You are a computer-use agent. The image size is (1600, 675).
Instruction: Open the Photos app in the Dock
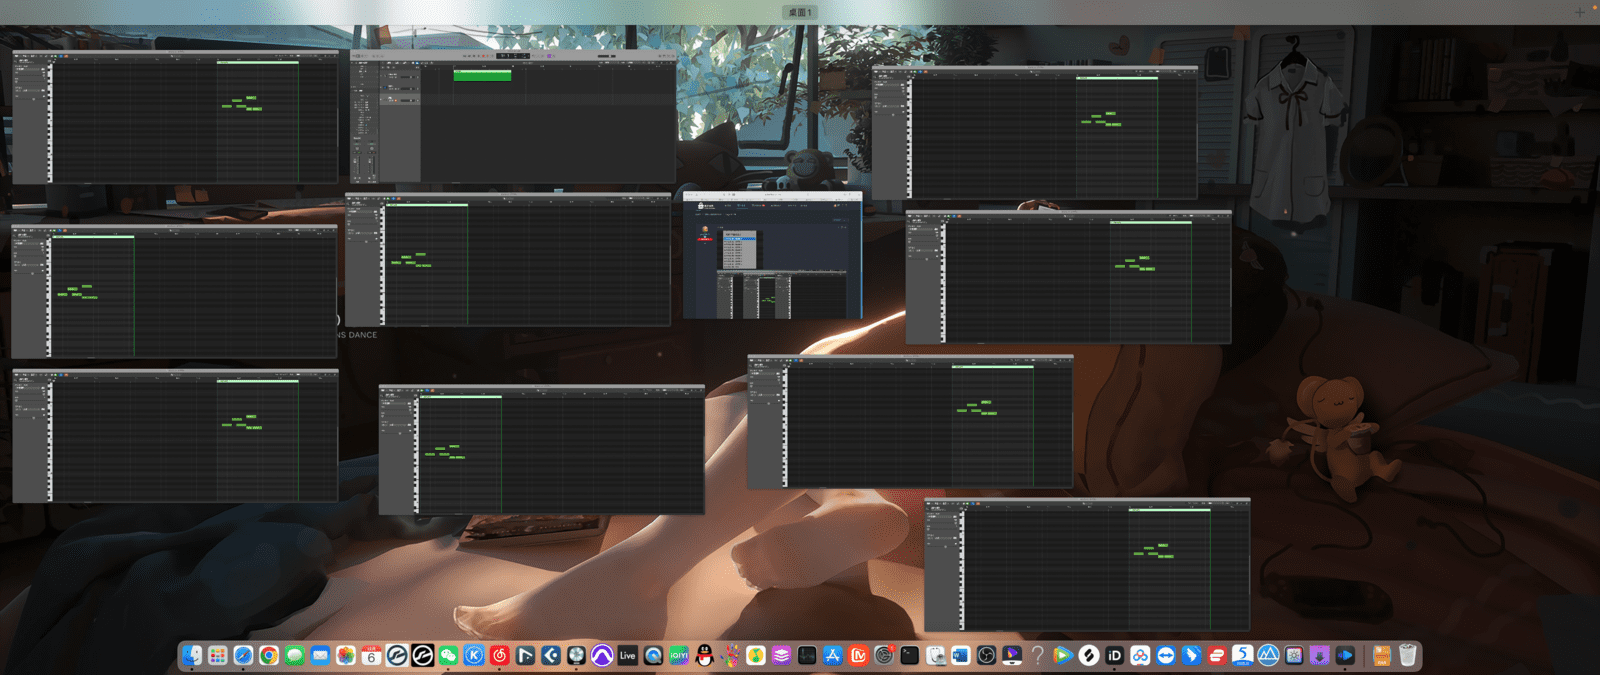pos(346,655)
